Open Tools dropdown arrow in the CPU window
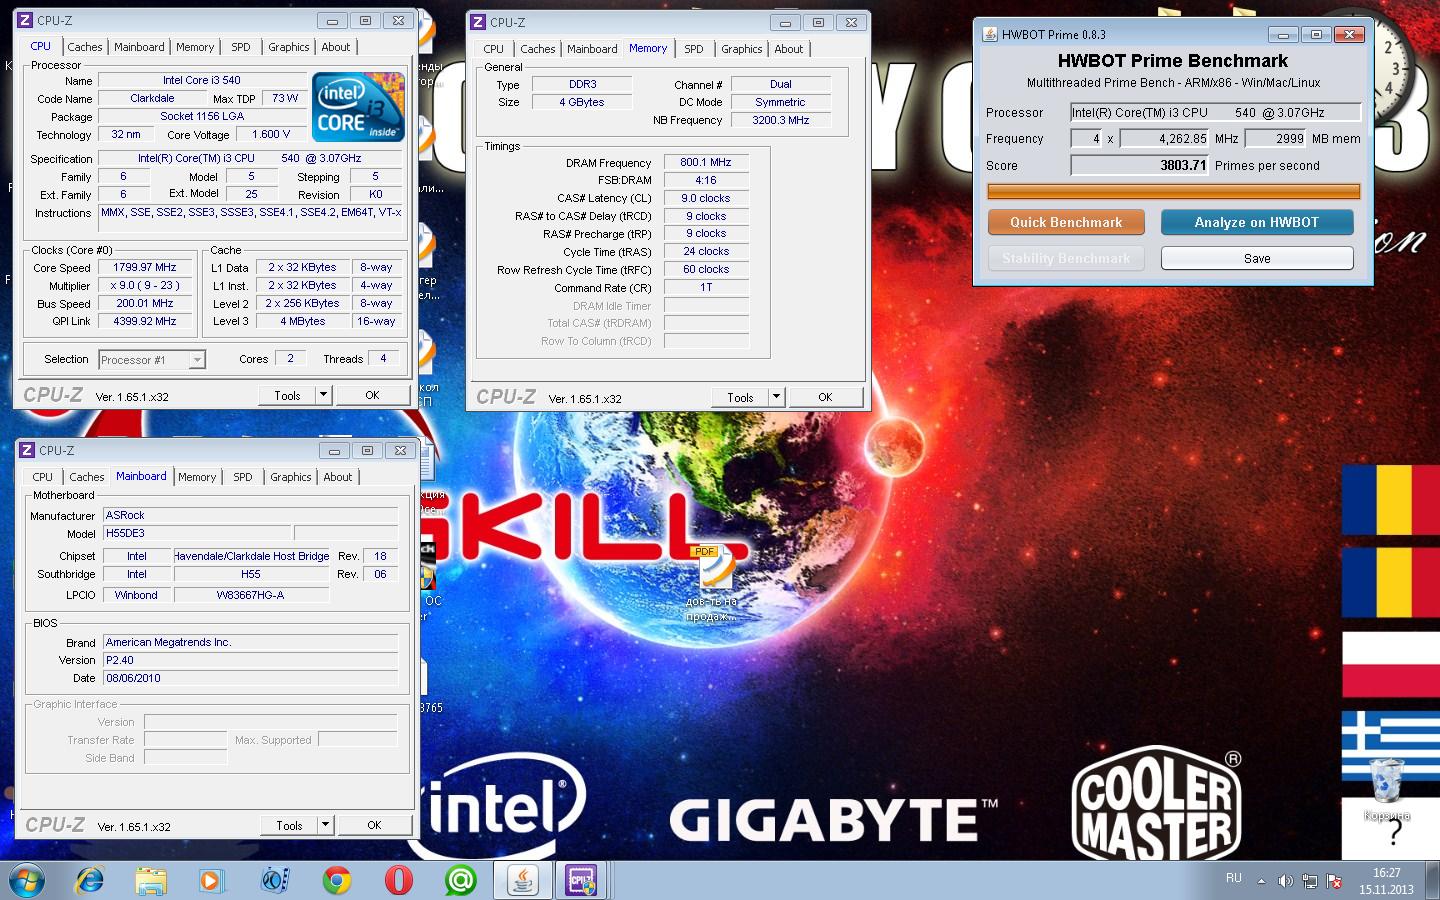The image size is (1440, 900). (323, 395)
